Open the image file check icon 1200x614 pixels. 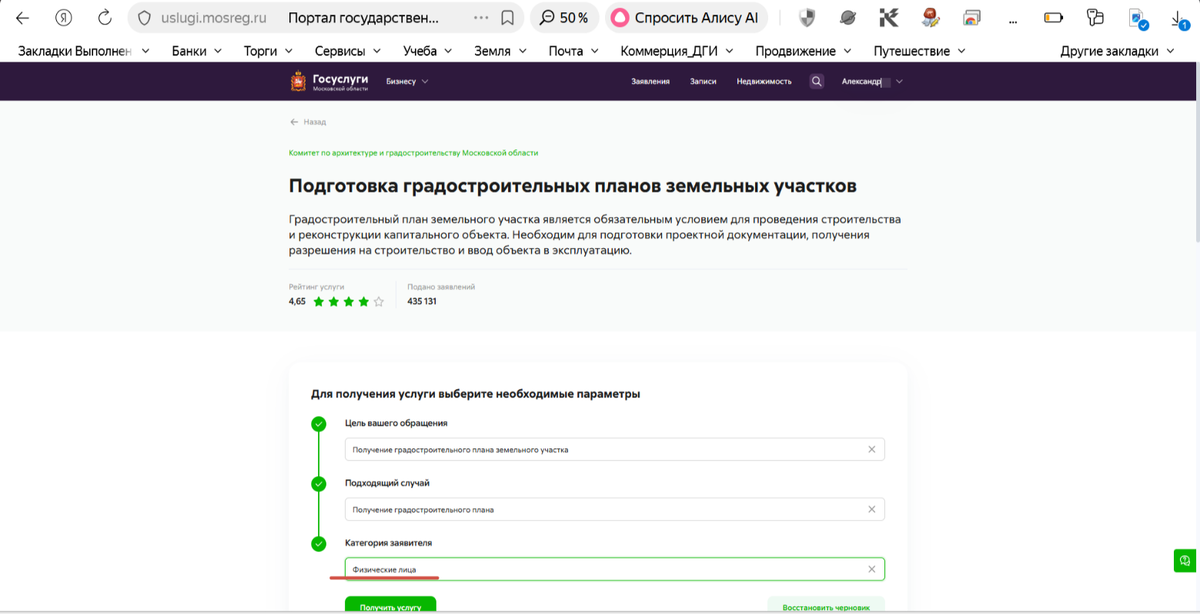click(1138, 18)
